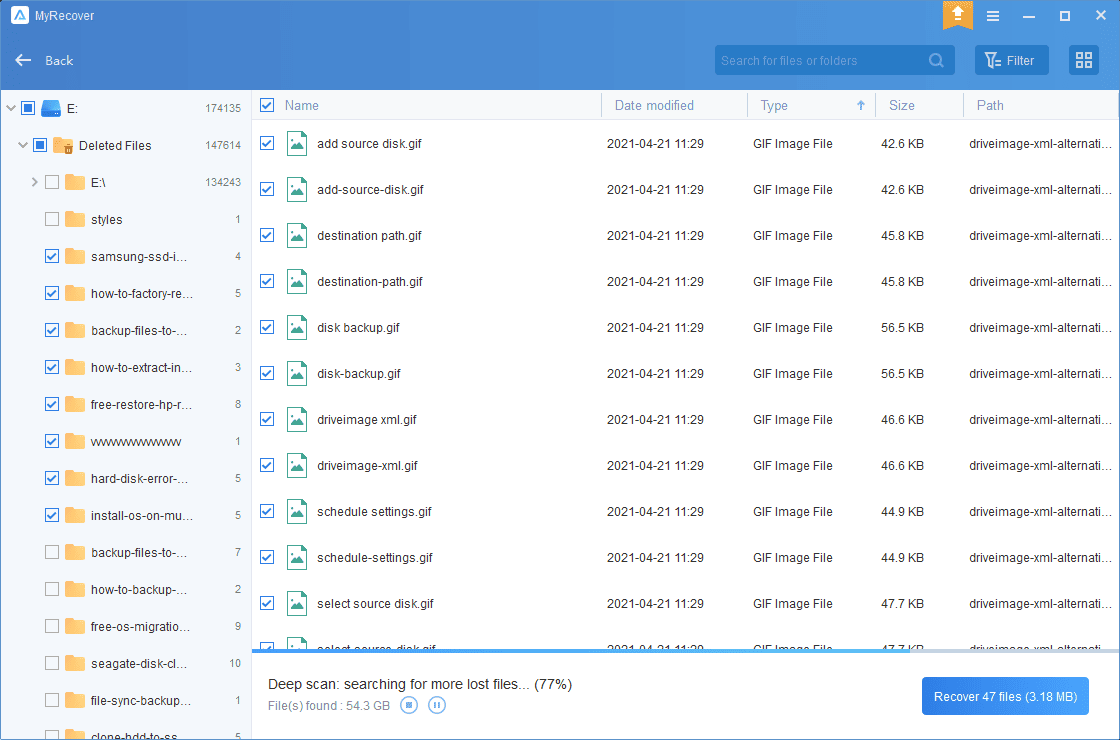Check the styles folder checkbox

coord(51,219)
